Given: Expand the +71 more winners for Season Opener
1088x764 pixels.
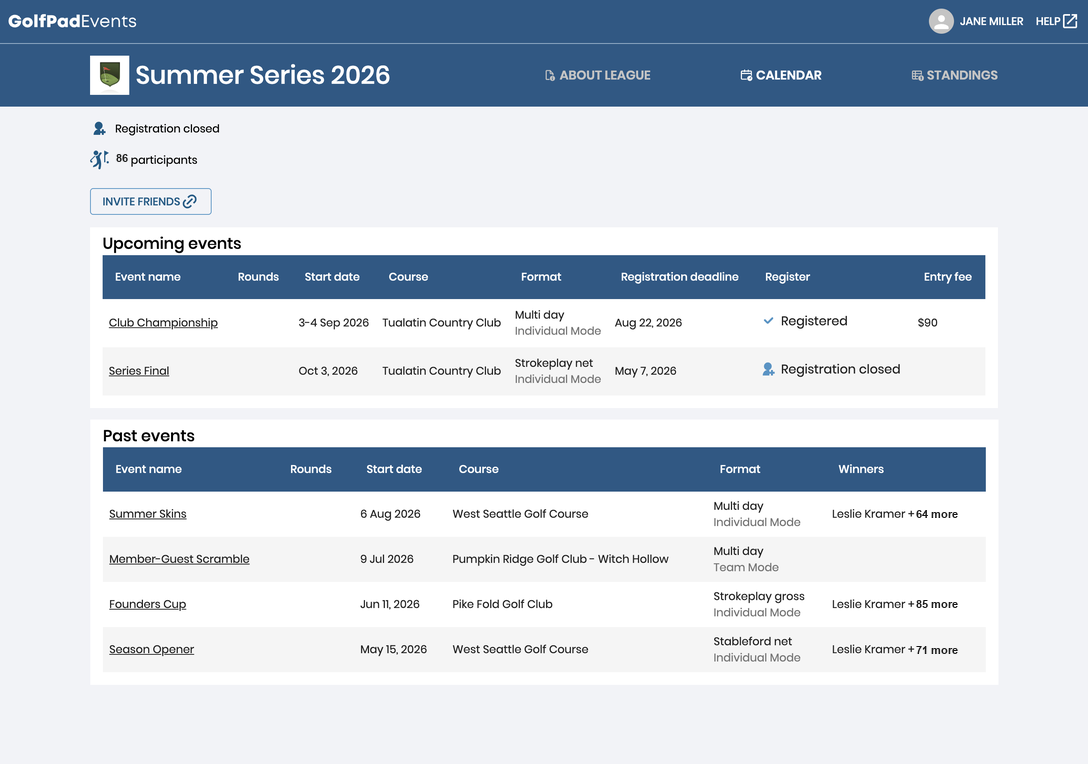Looking at the screenshot, I should point(933,650).
